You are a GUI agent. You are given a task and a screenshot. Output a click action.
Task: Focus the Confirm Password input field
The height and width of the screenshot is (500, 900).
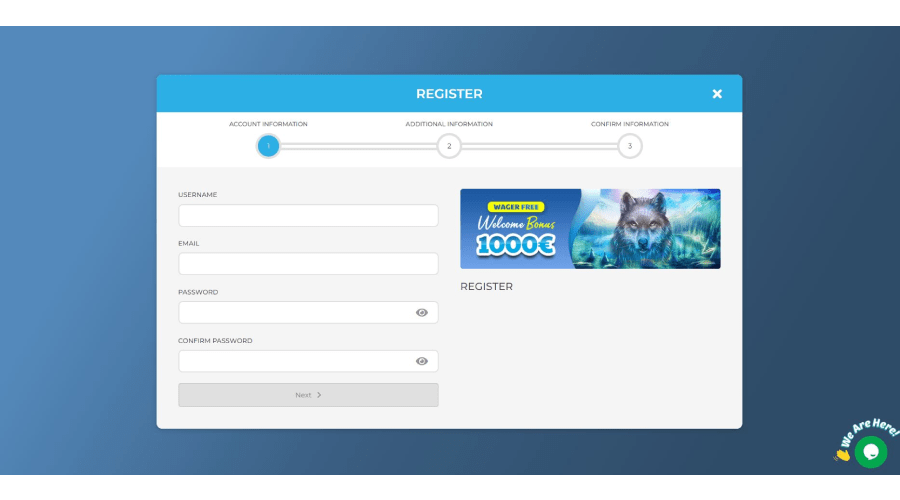[295, 361]
